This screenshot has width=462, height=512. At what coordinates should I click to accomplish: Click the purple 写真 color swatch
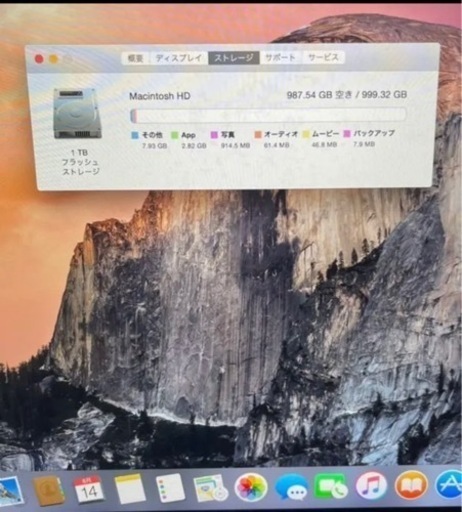pyautogui.click(x=214, y=135)
